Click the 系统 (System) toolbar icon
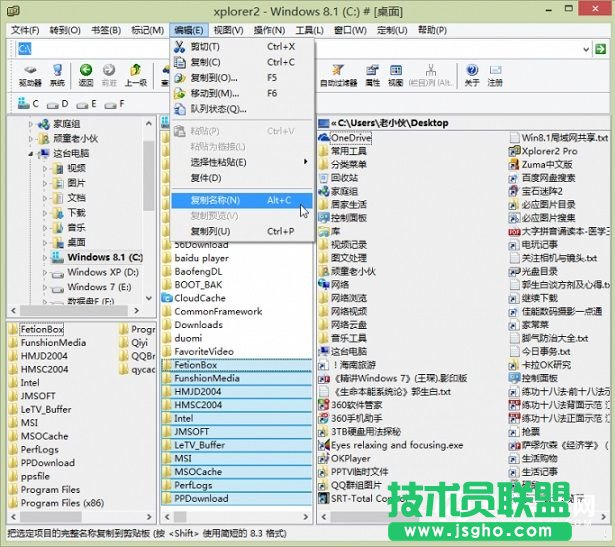 57,75
